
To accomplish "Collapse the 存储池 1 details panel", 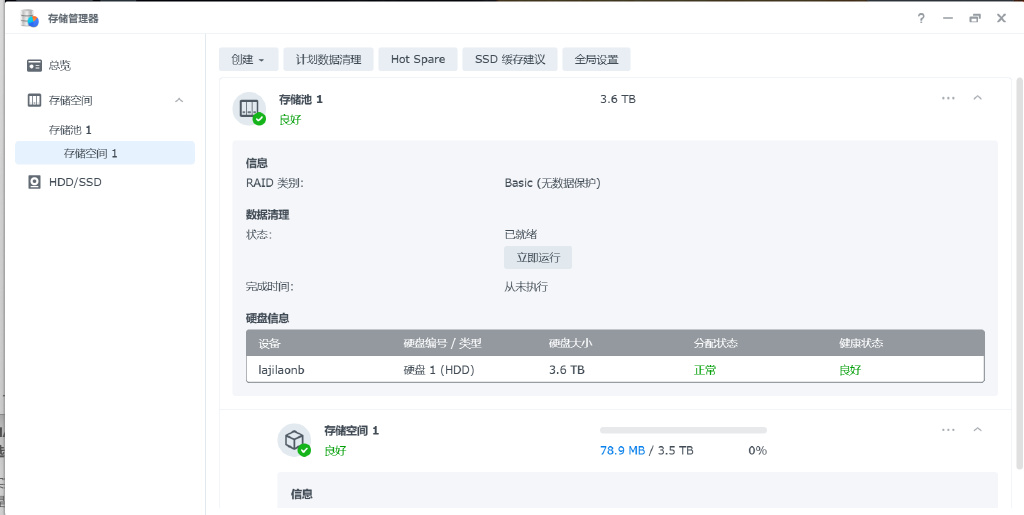I will click(978, 98).
